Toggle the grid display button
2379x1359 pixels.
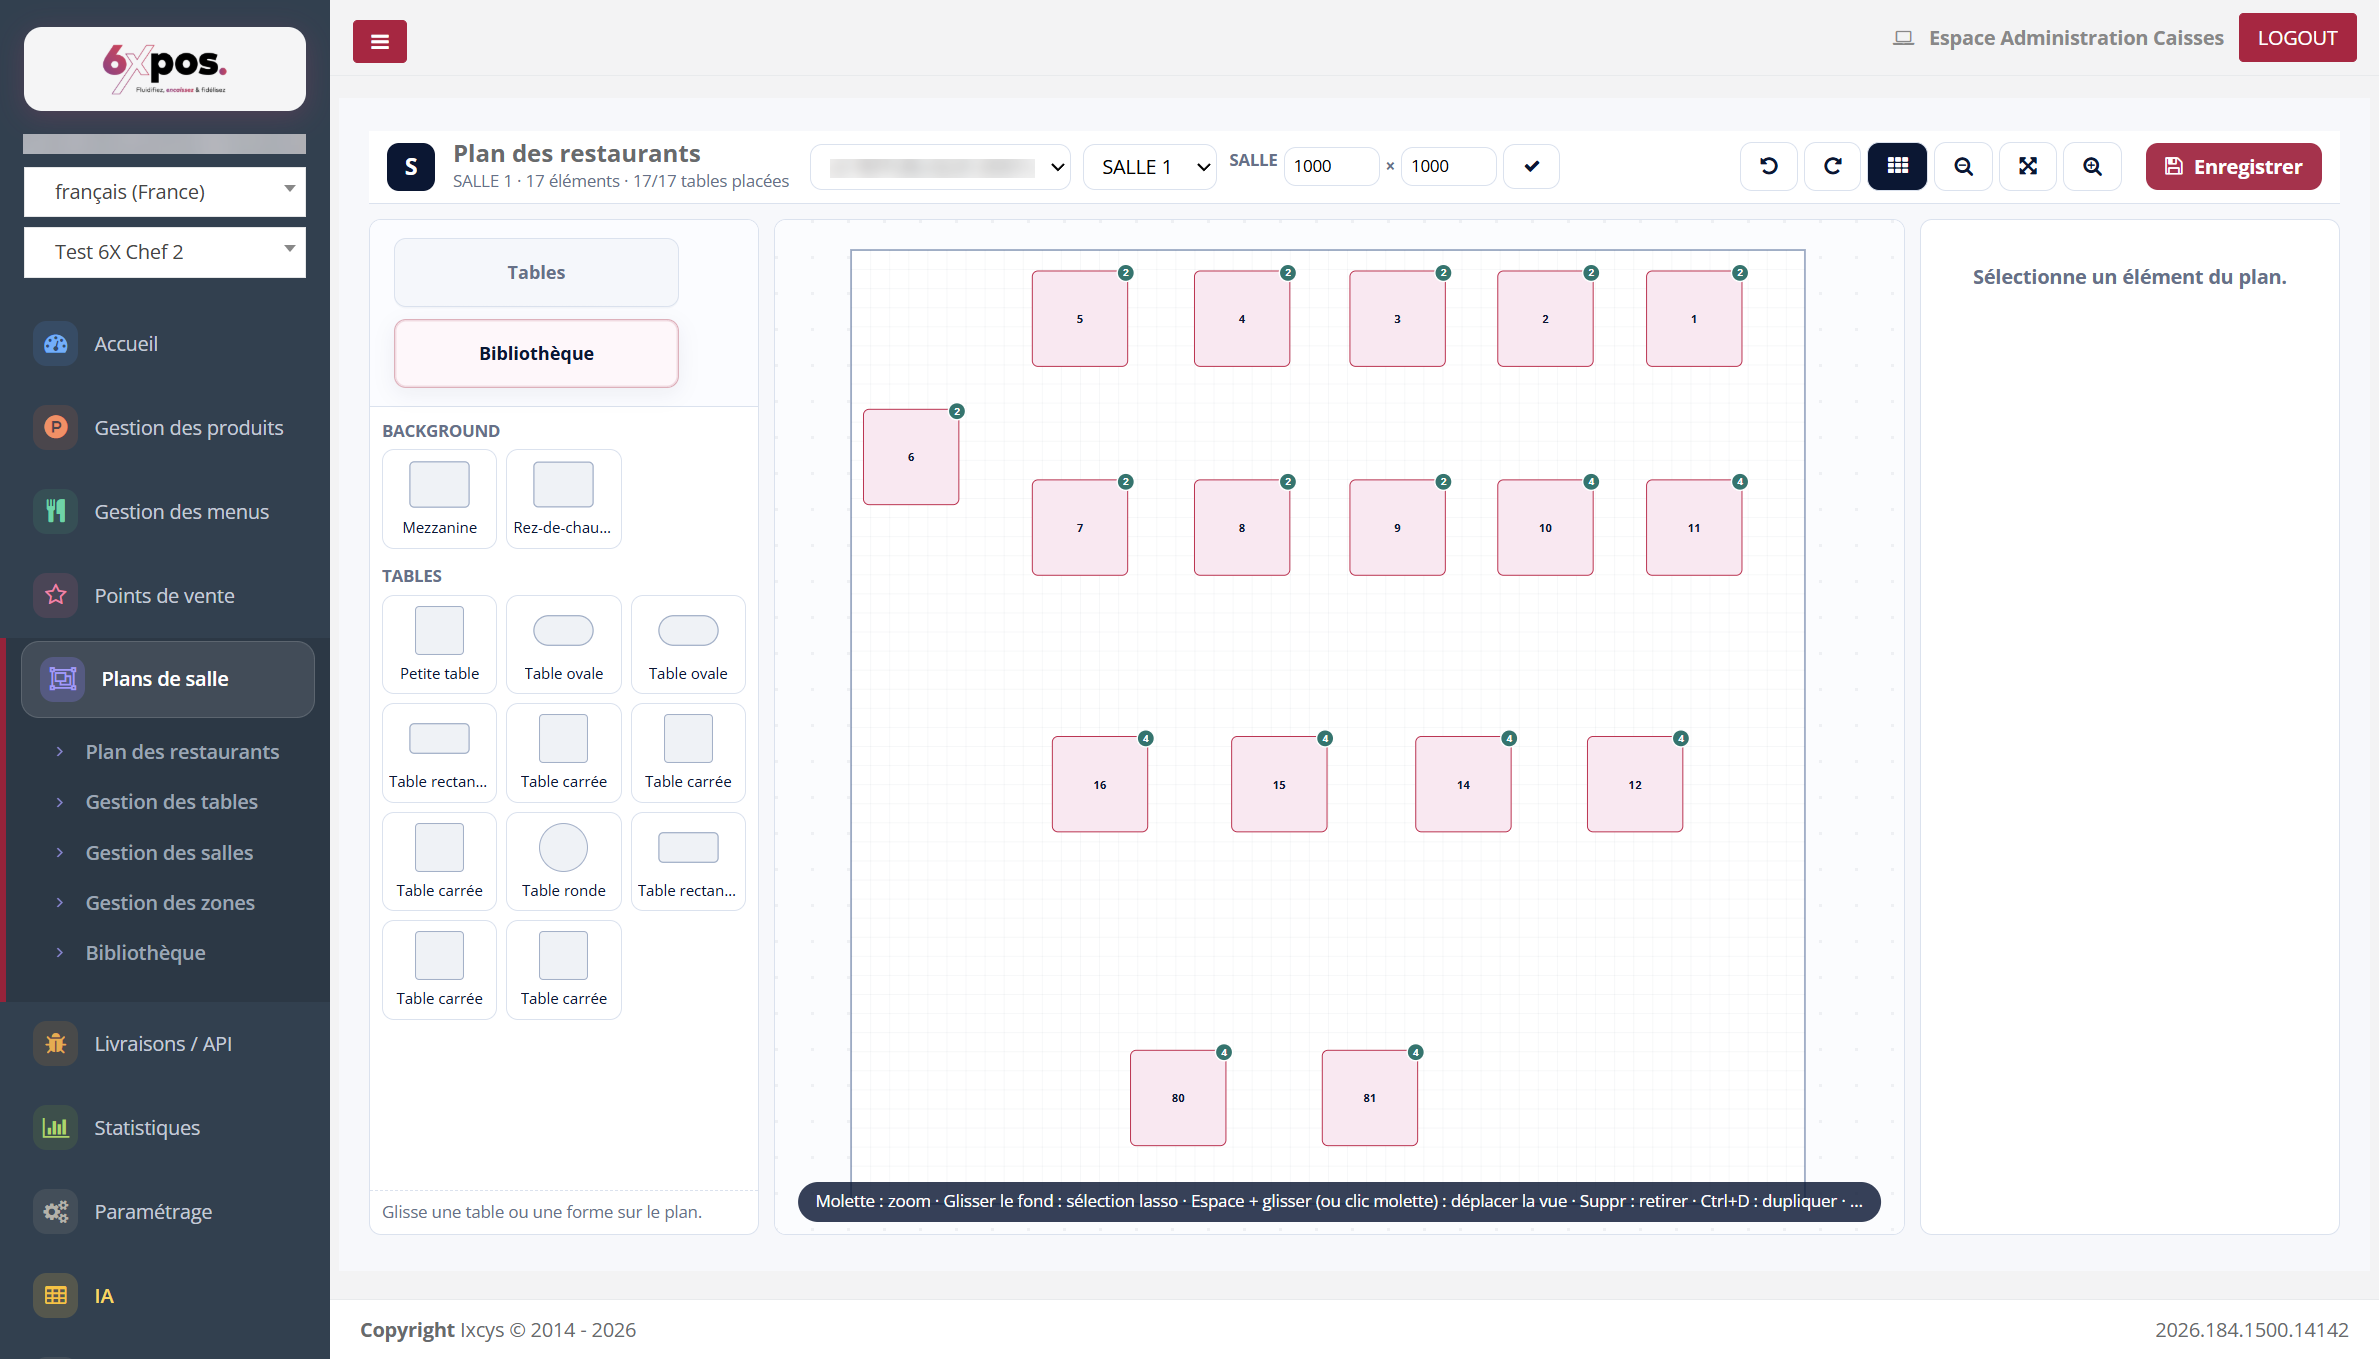click(x=1897, y=166)
